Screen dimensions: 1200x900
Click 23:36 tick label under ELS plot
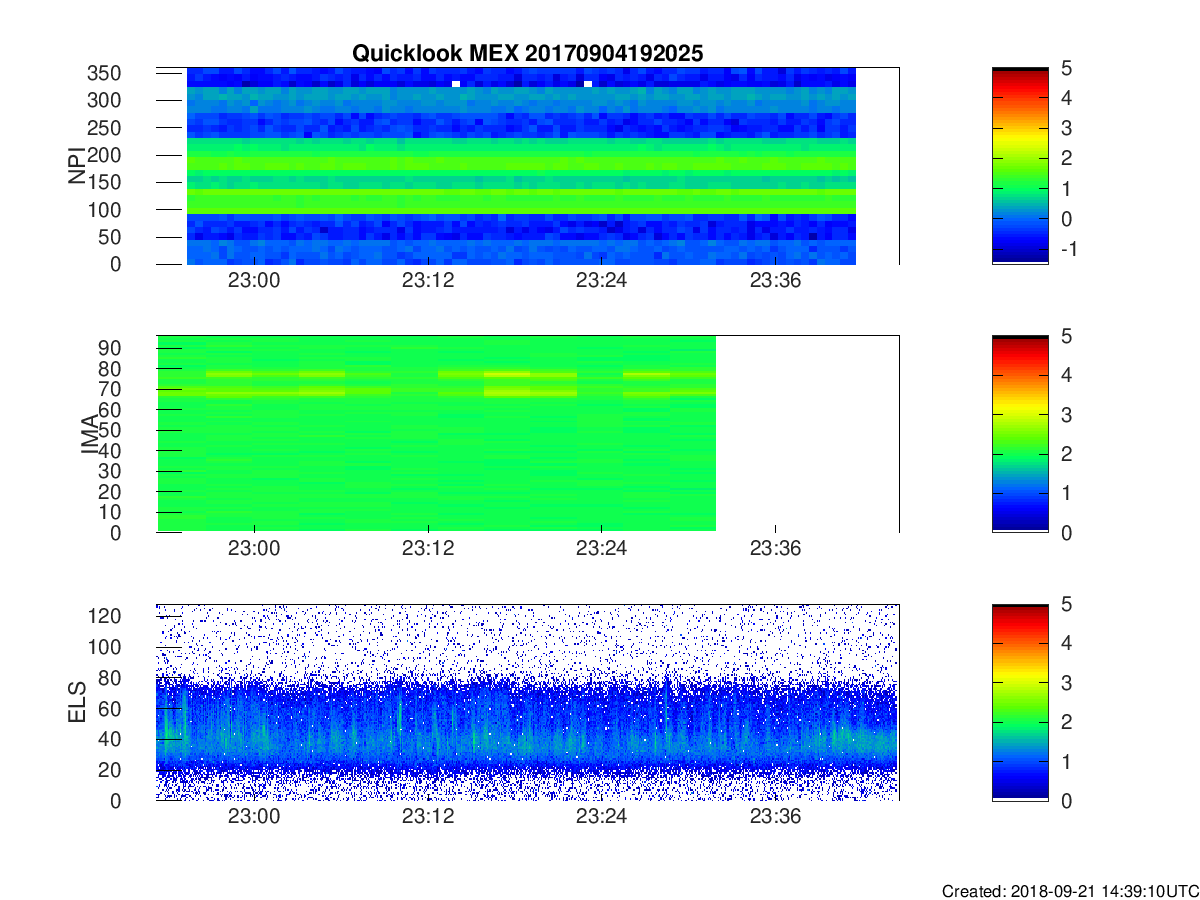tap(775, 818)
